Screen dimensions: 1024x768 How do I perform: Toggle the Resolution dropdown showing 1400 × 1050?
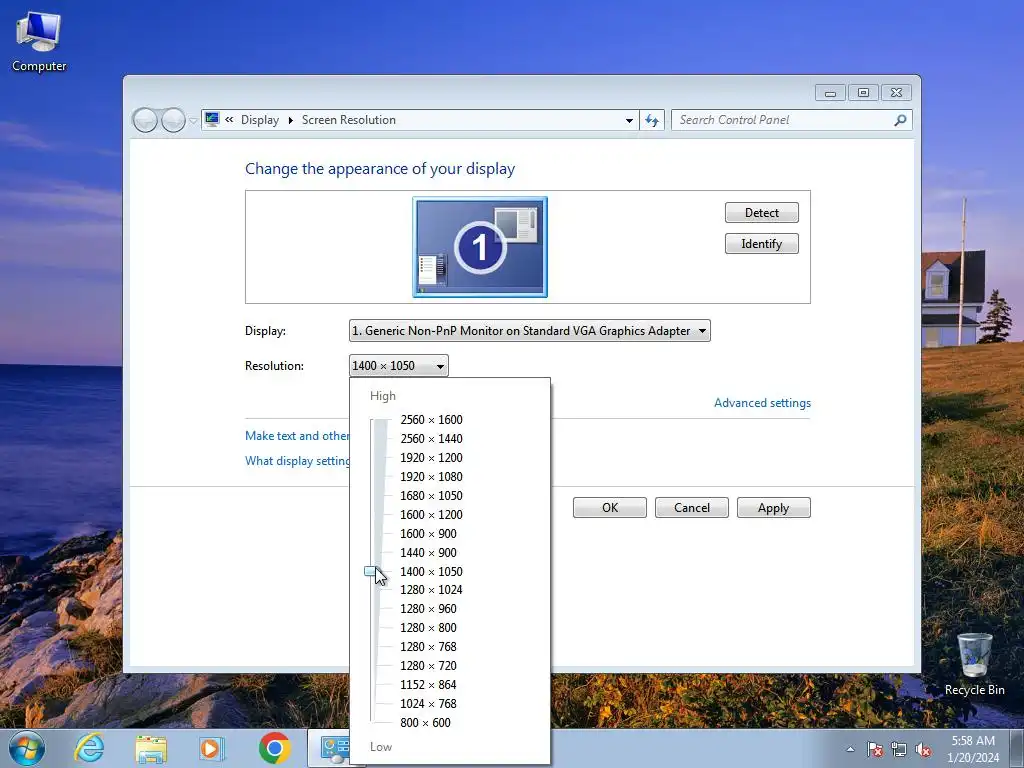click(x=398, y=366)
